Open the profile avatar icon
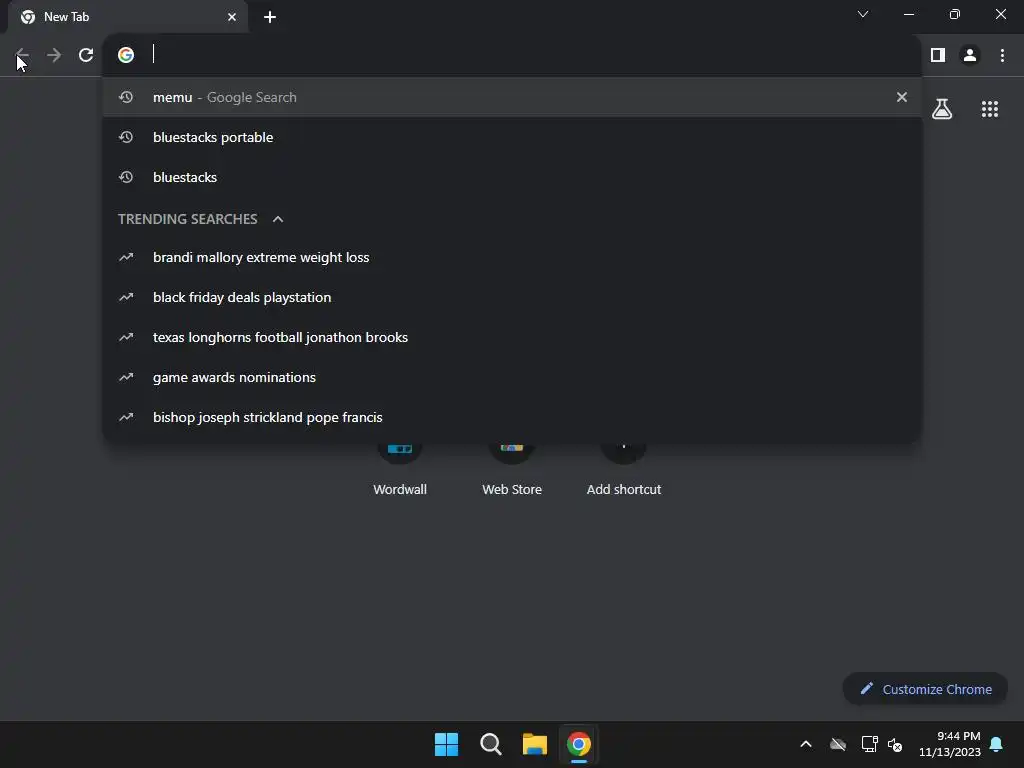This screenshot has width=1024, height=768. (970, 55)
